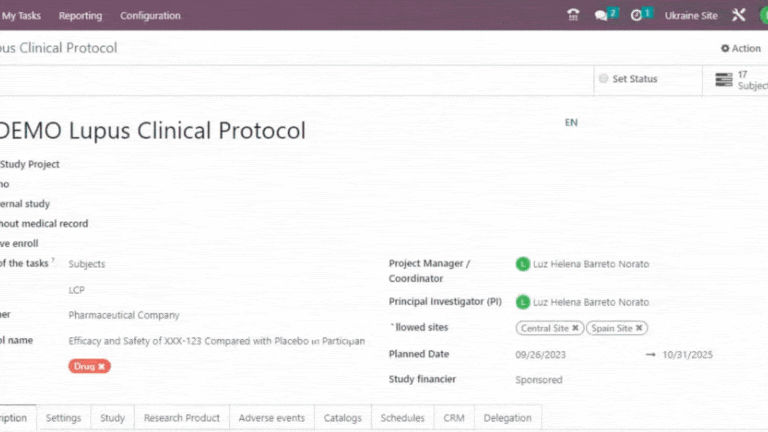Click the Project Manager avatar icon

522,264
